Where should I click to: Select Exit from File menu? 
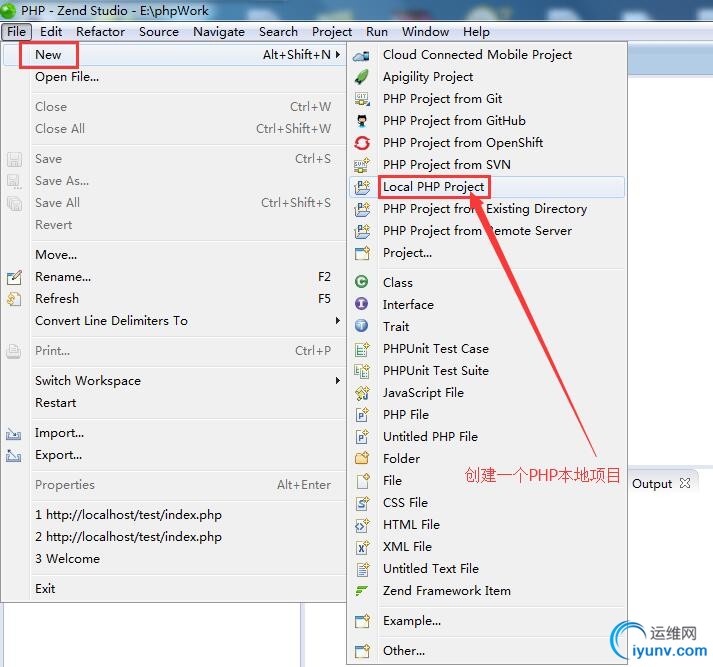tap(174, 589)
